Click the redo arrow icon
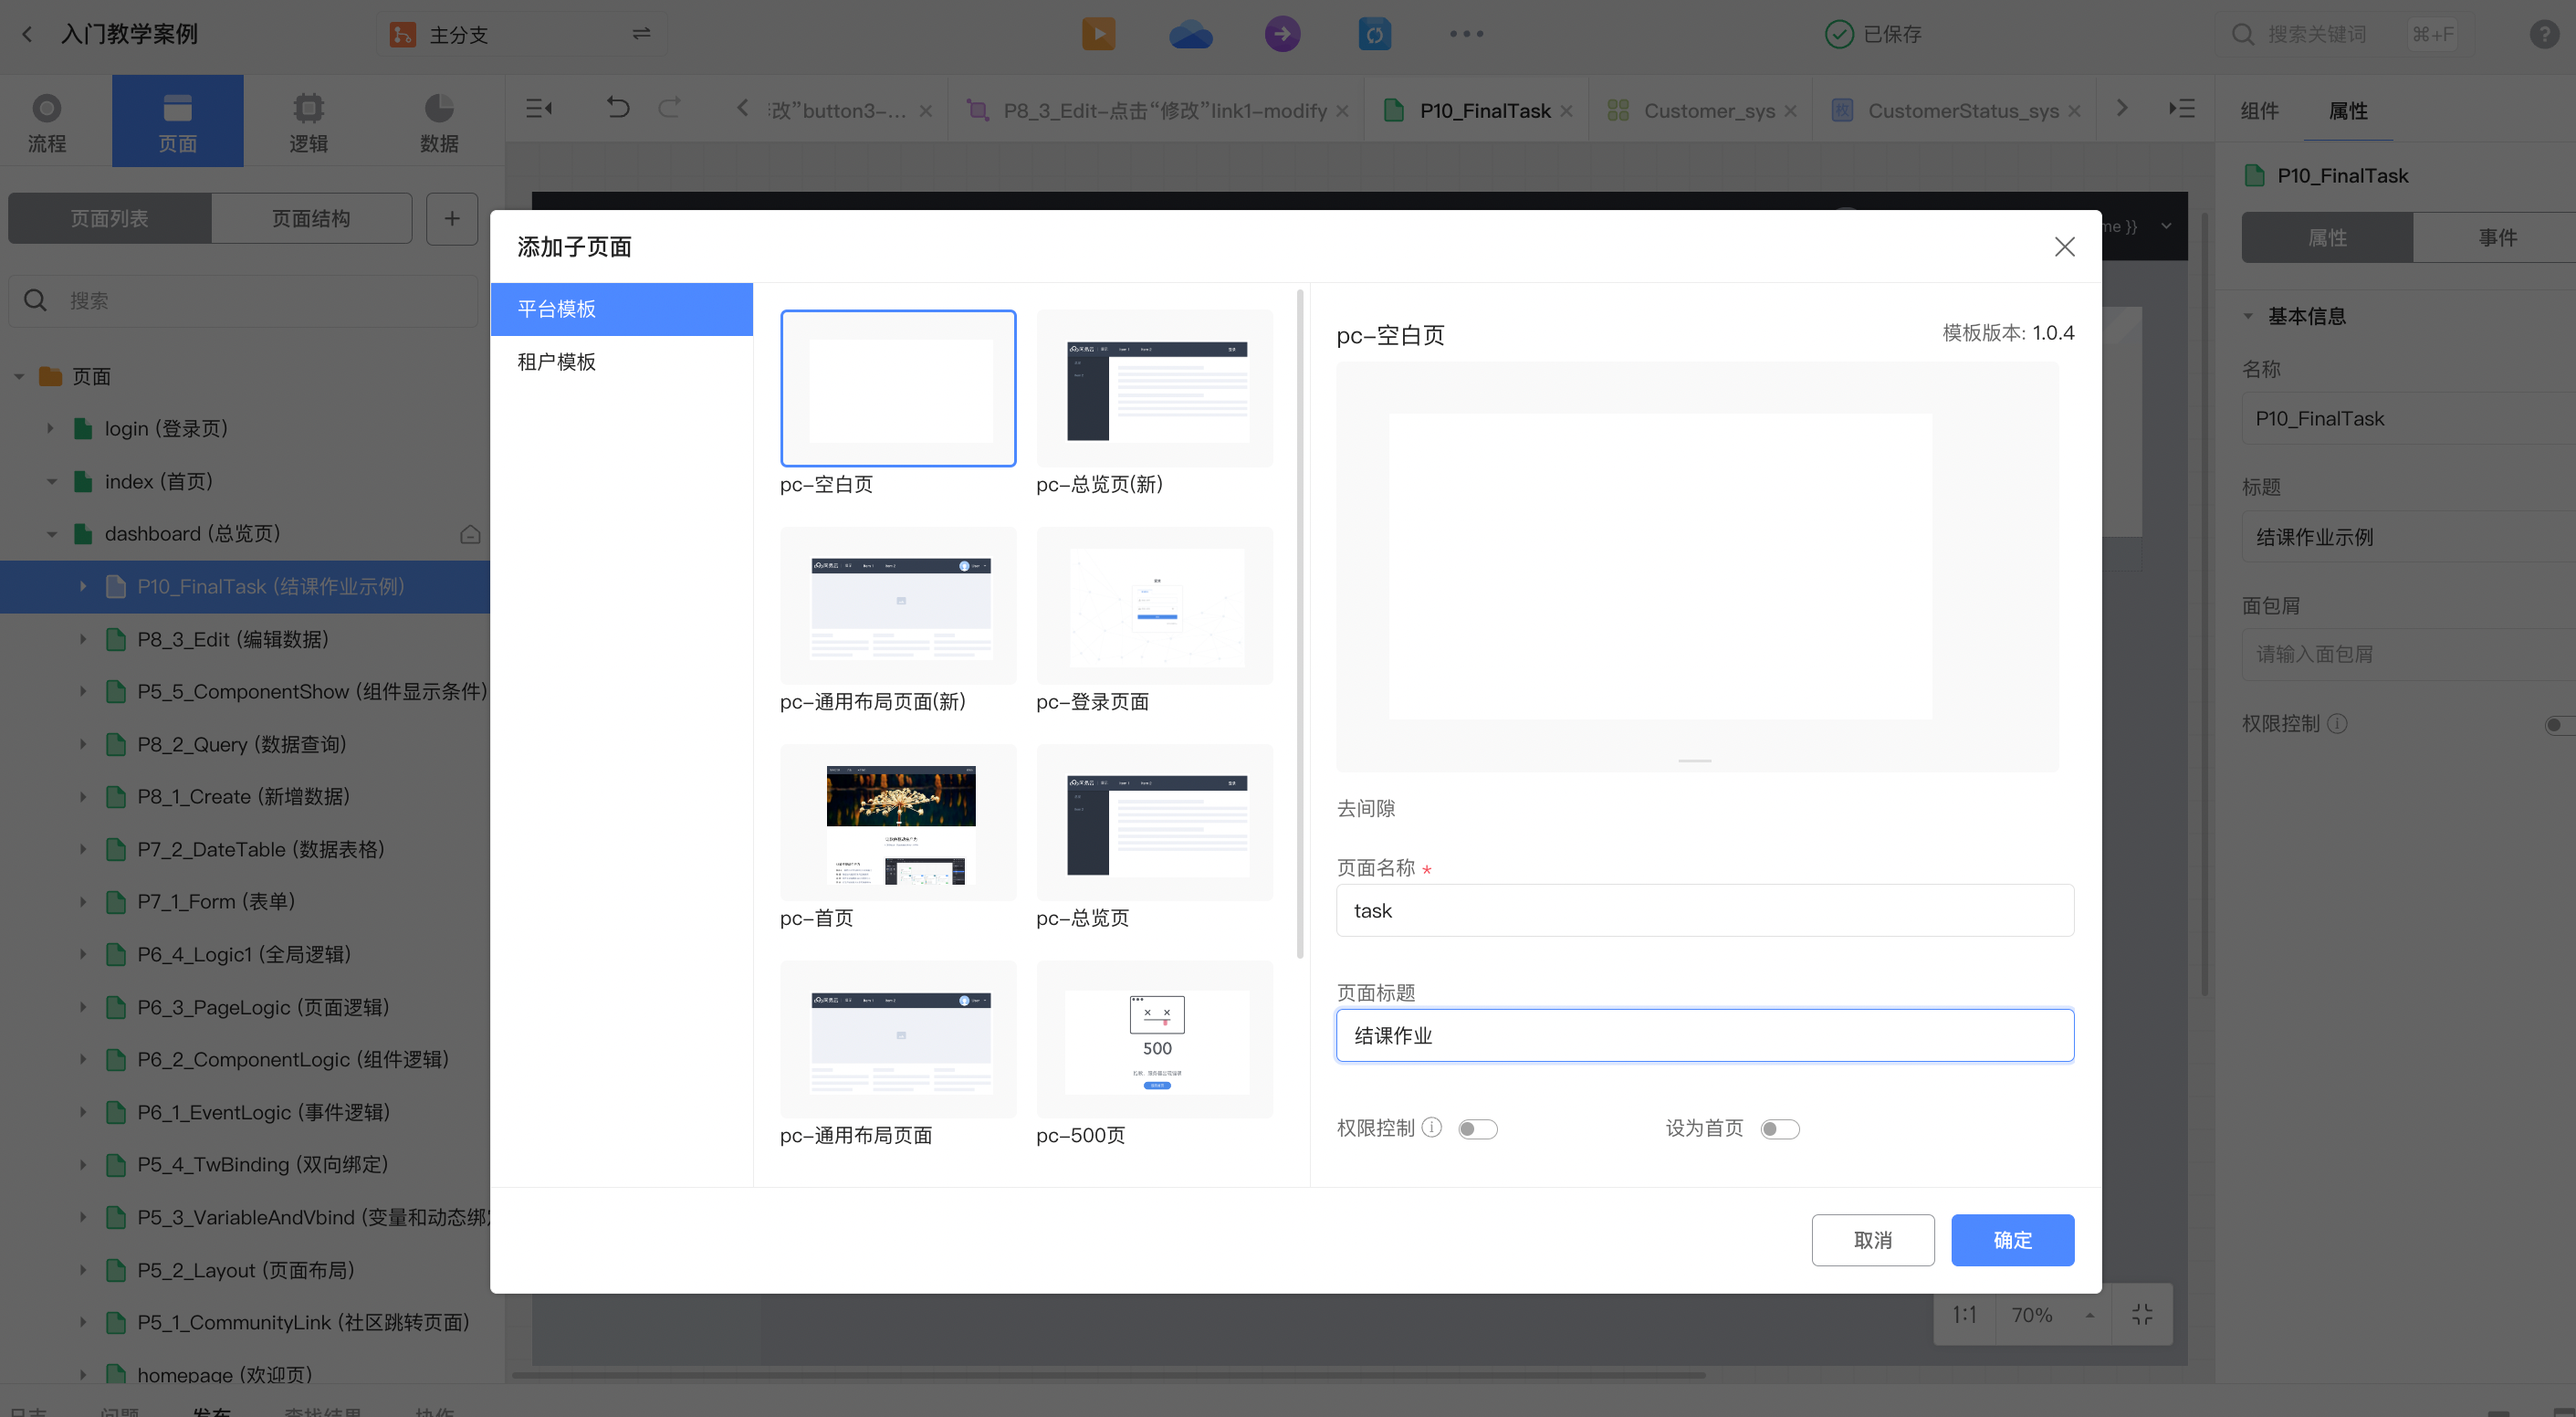Screen dimensions: 2576x1417 [670, 108]
